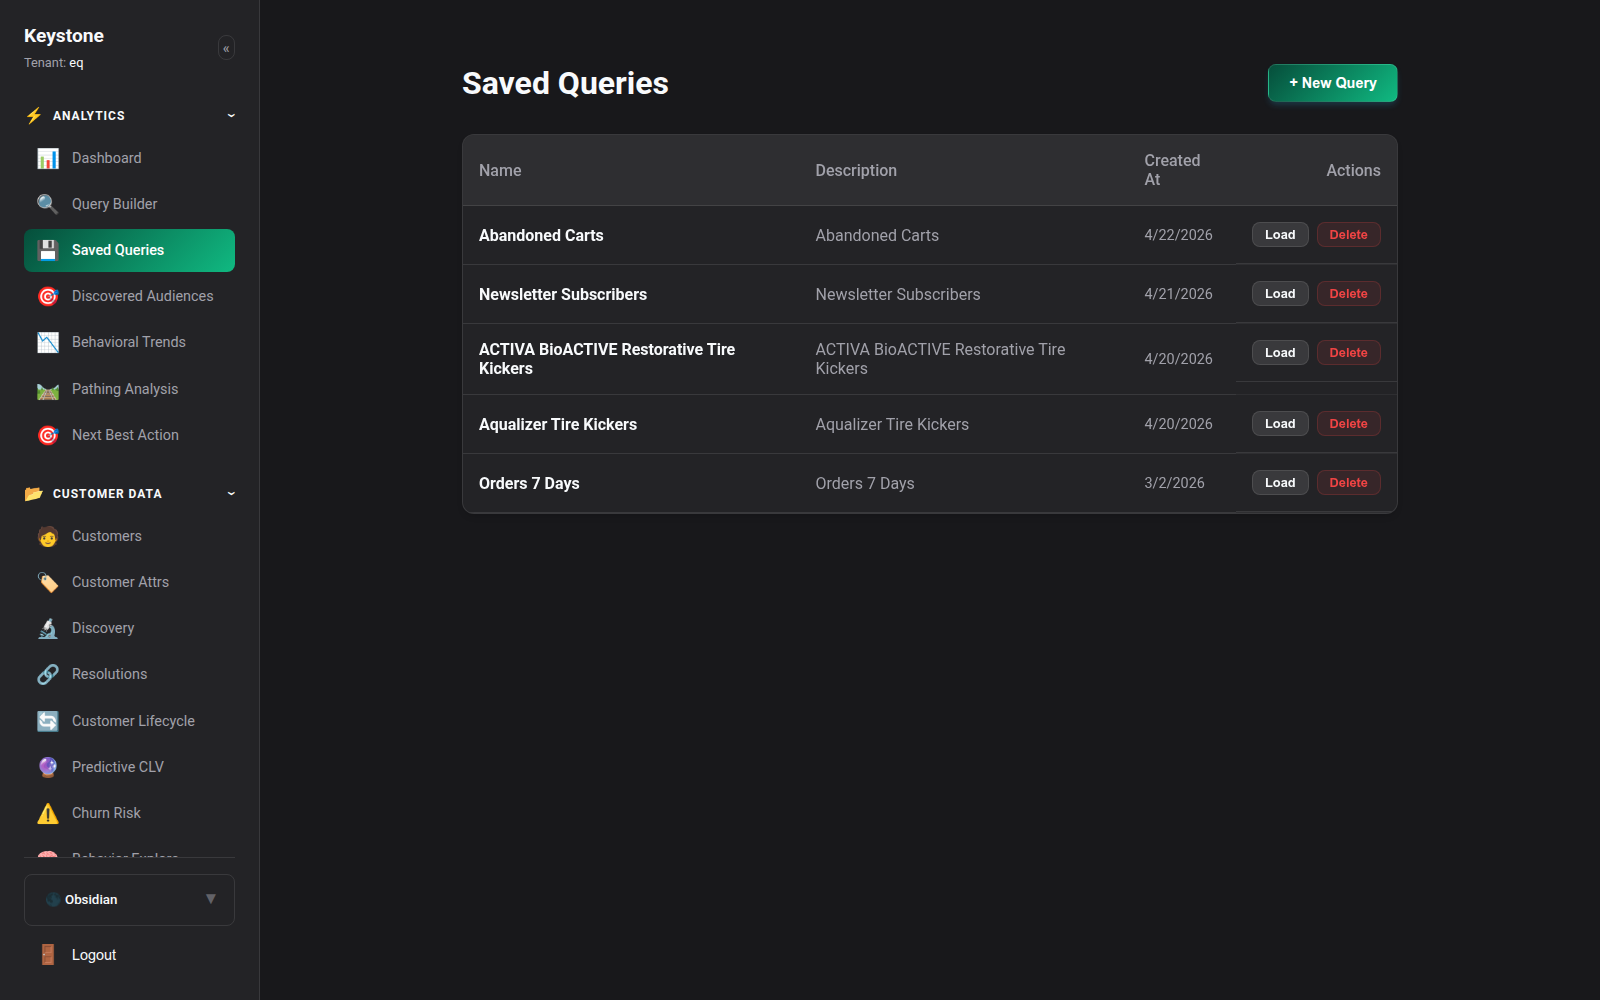Select the Behavioral Trends chart icon
The height and width of the screenshot is (1000, 1600).
click(x=48, y=342)
